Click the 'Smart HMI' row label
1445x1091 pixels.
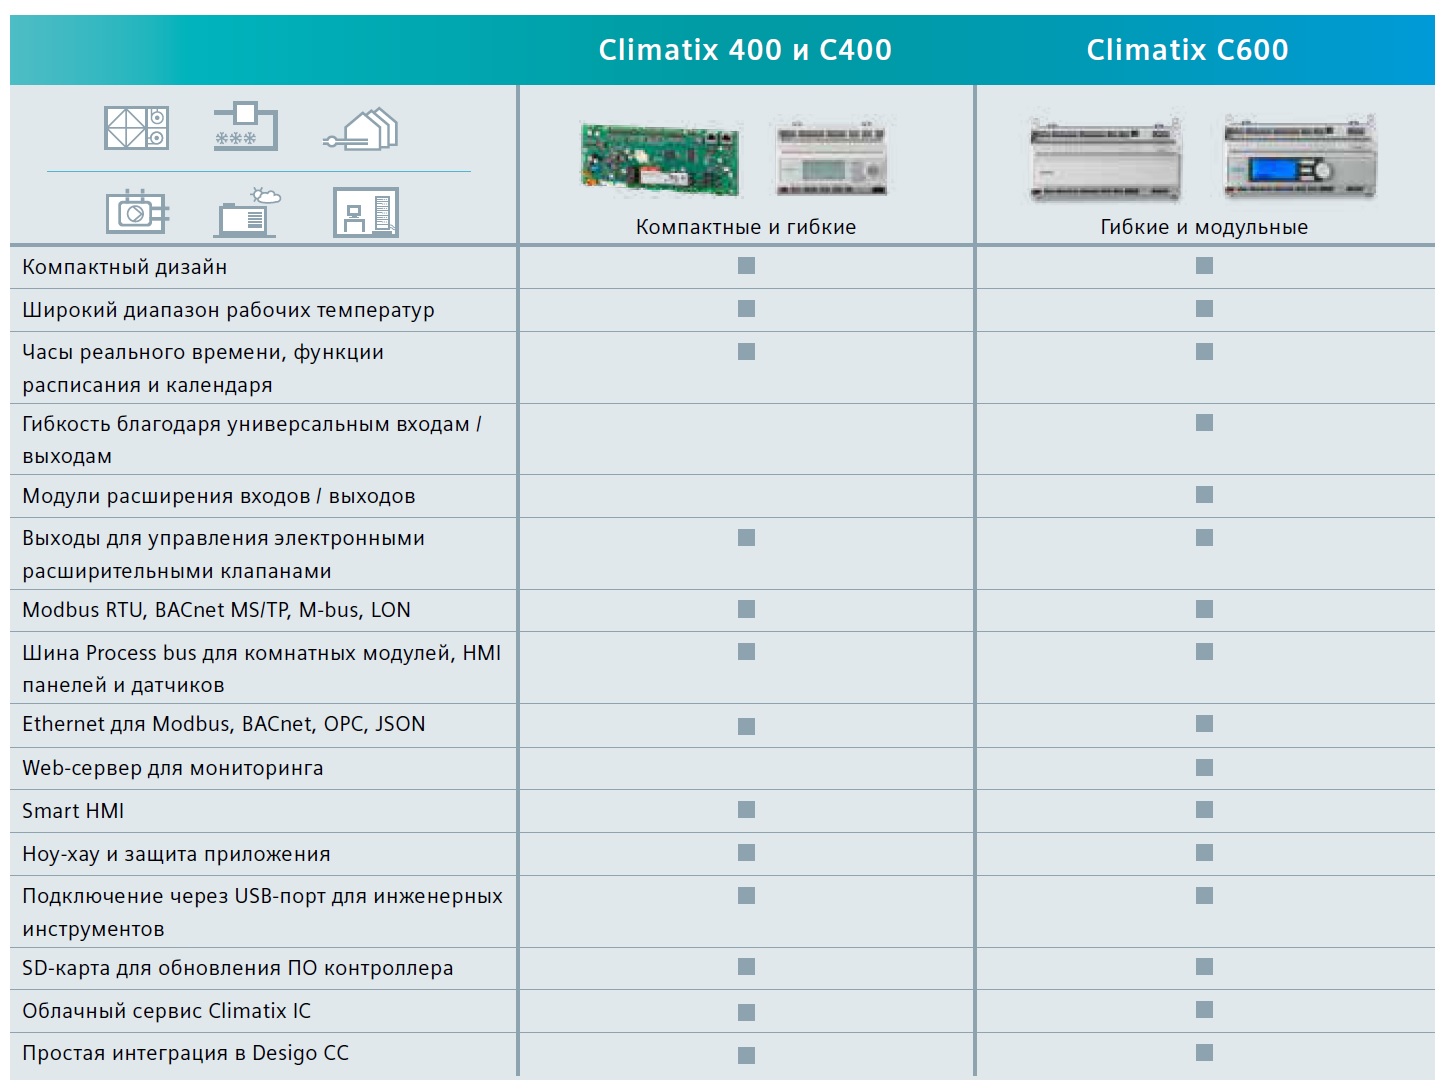pos(73,811)
